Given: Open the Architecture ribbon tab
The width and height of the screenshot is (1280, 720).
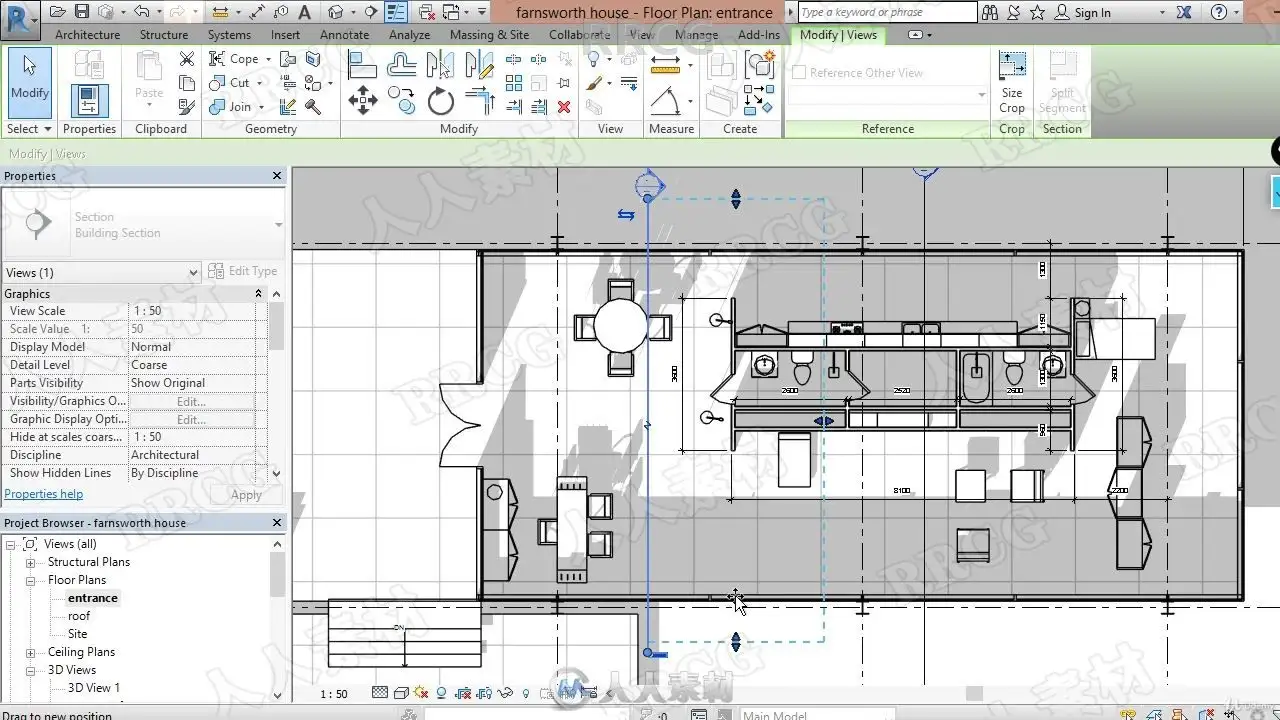Looking at the screenshot, I should [87, 35].
